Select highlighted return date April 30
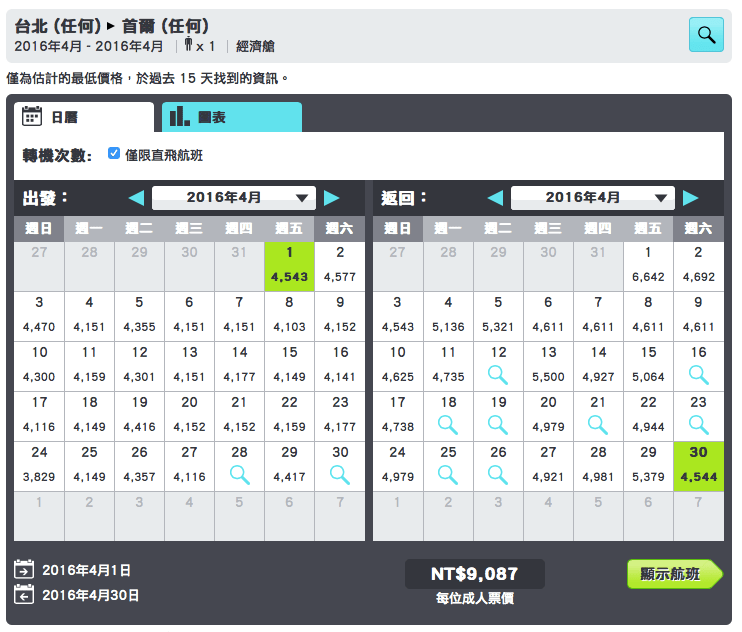 [x=698, y=466]
